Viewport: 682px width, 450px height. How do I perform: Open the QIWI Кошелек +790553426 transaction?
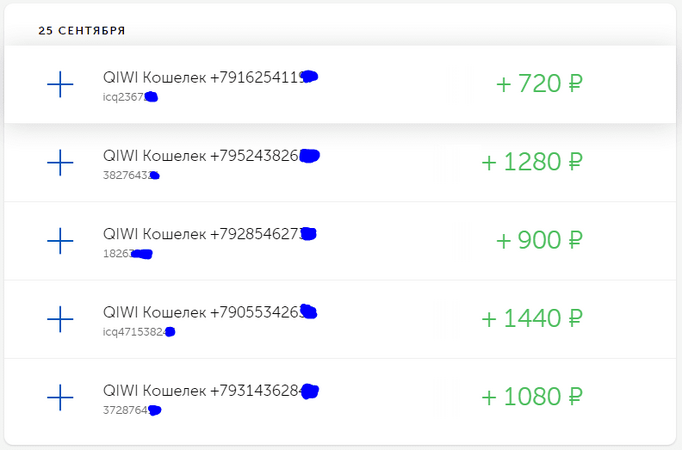[x=340, y=319]
